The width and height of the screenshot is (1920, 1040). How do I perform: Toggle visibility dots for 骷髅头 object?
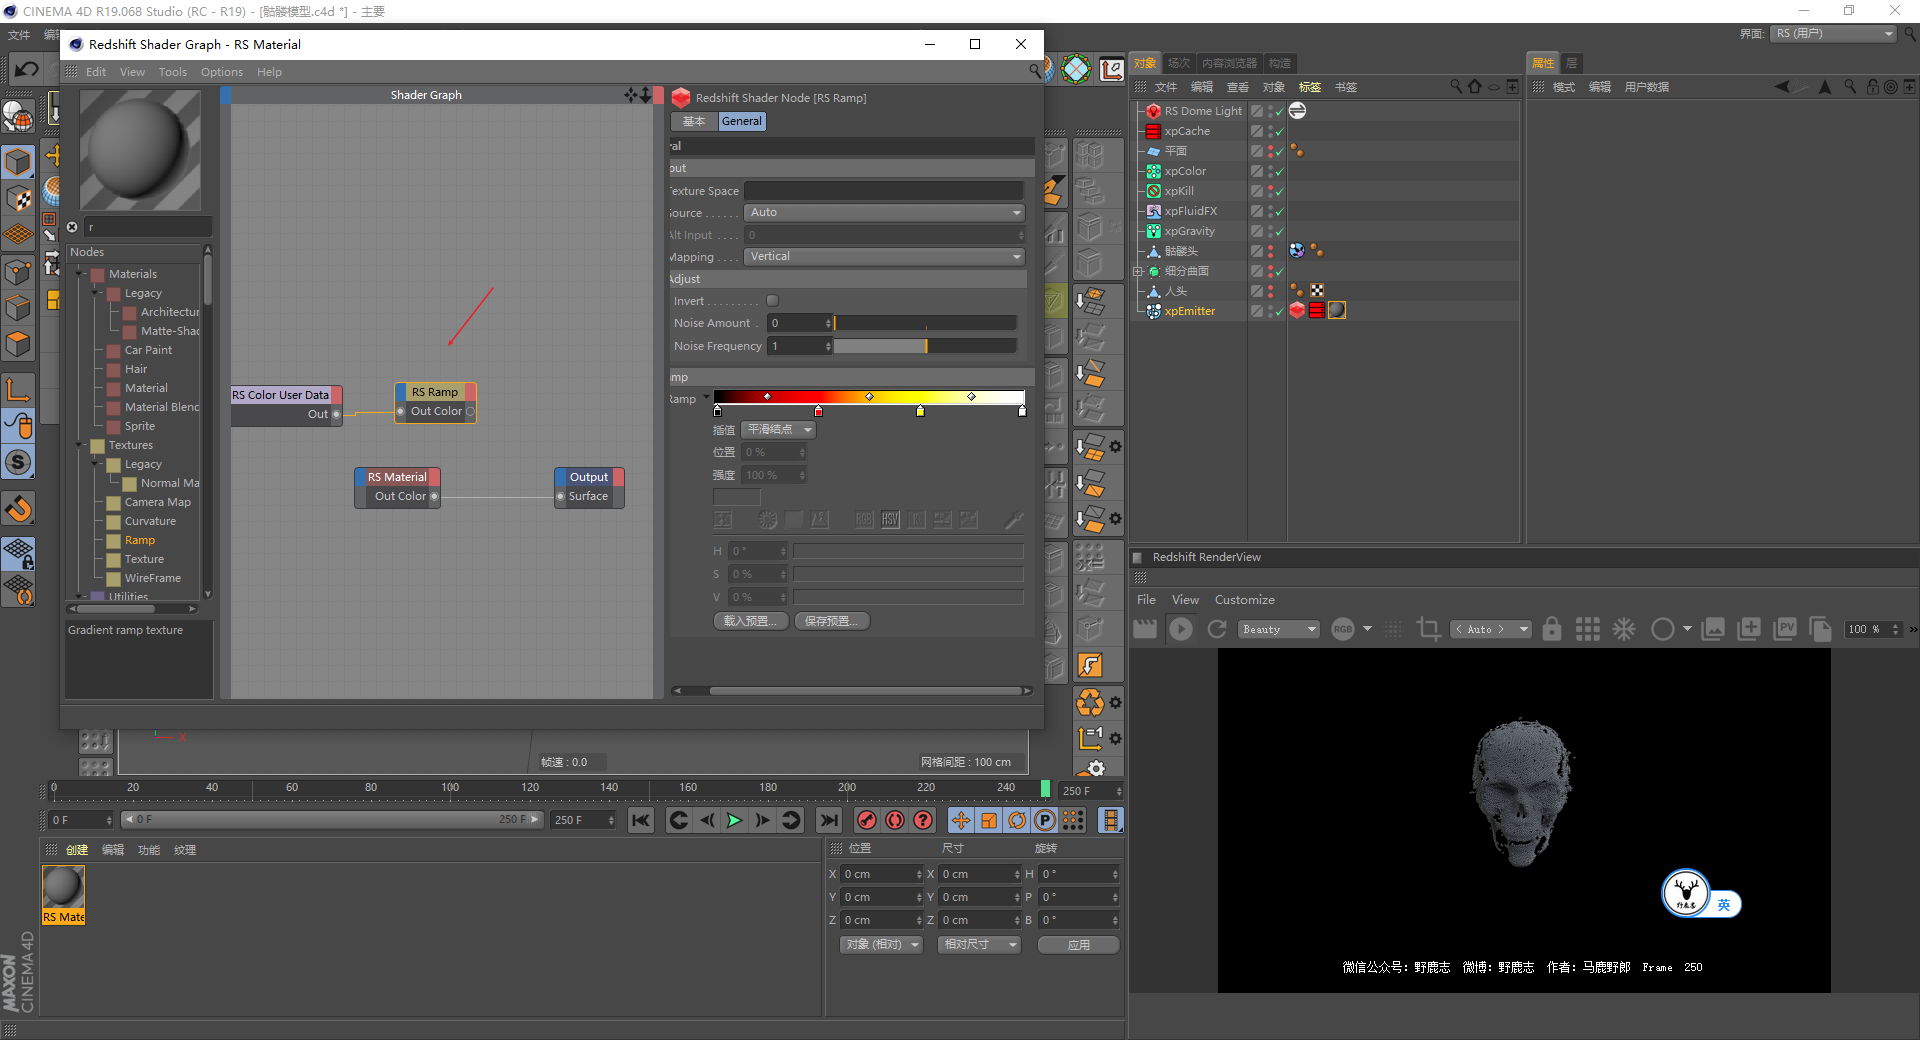(1270, 251)
